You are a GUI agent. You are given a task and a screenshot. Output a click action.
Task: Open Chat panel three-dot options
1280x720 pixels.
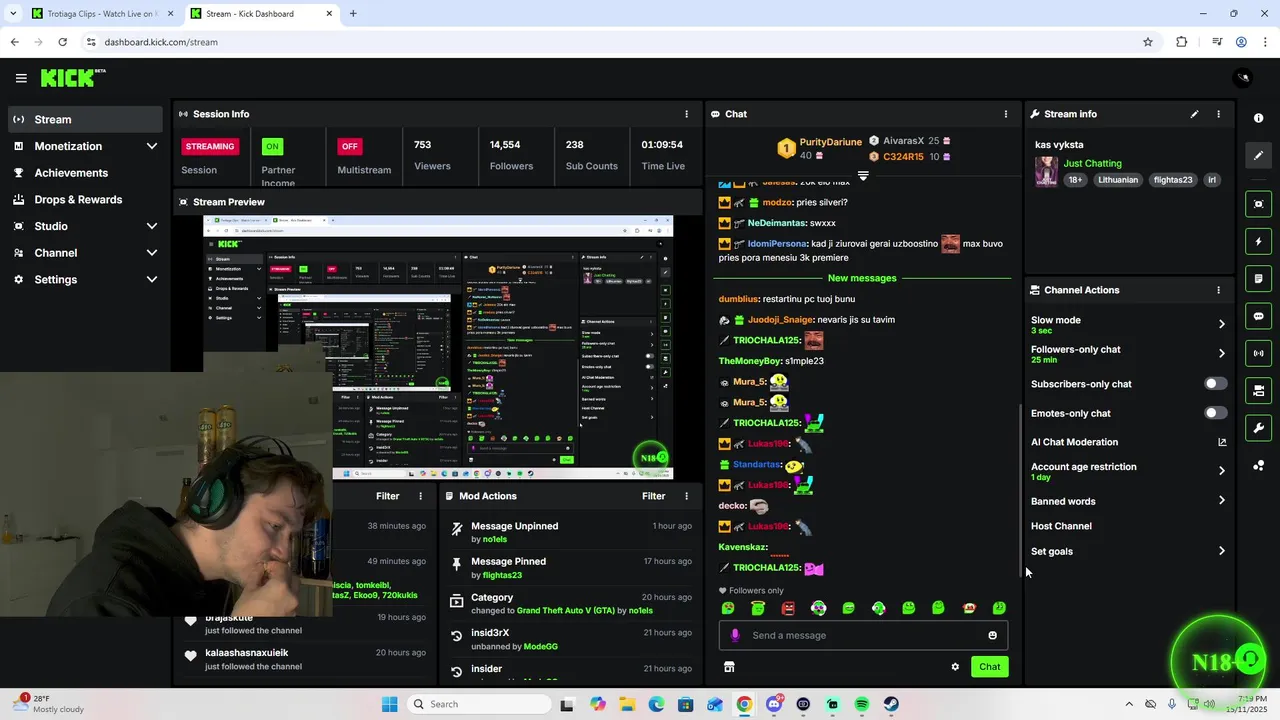[1006, 114]
